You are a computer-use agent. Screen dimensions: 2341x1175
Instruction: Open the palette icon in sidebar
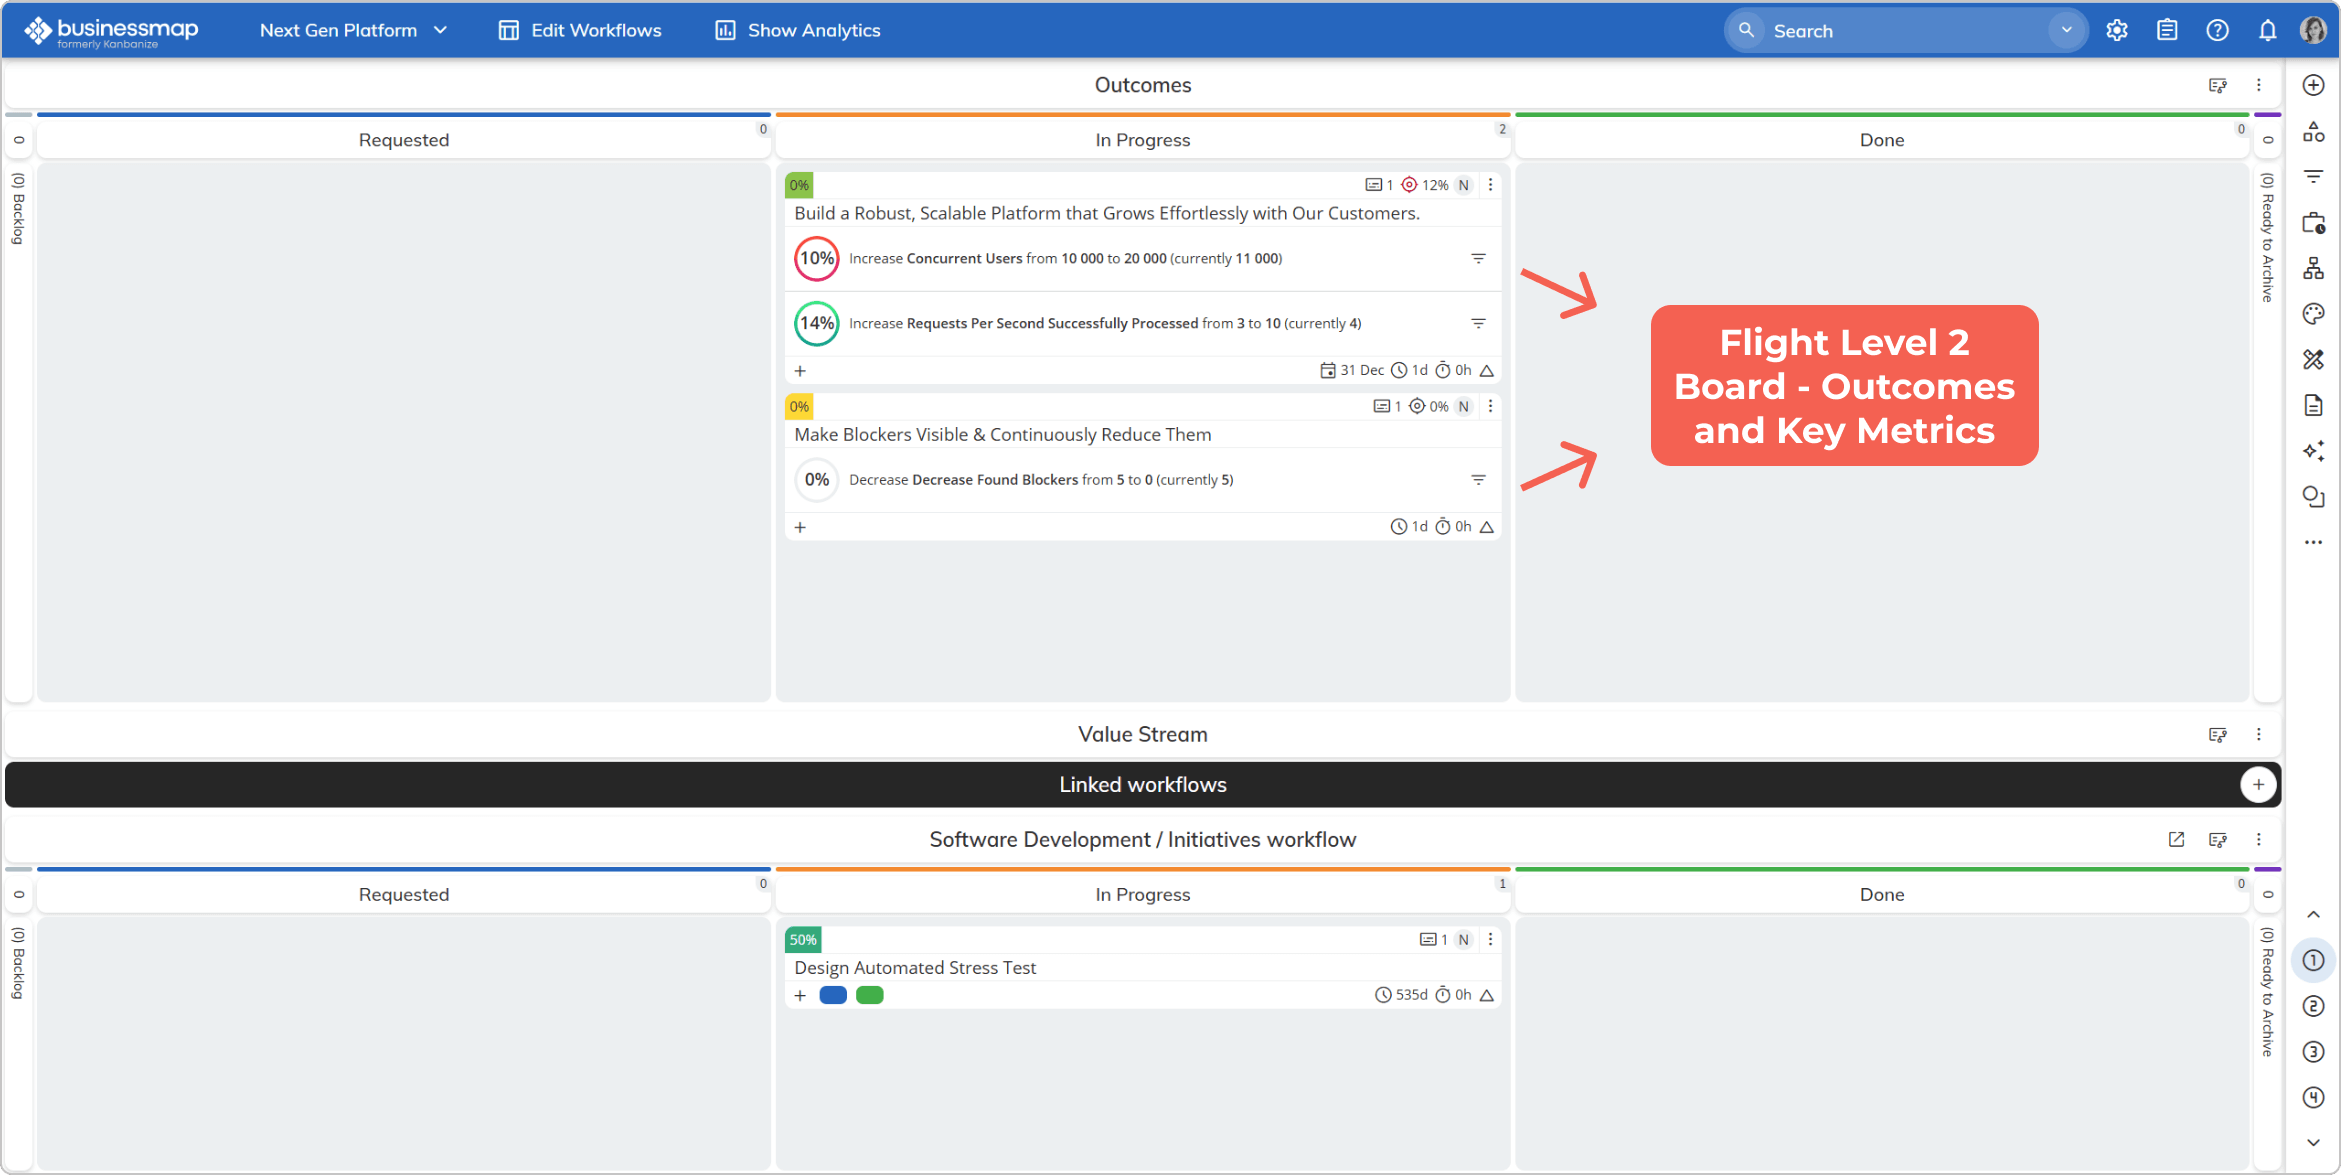pos(2313,314)
